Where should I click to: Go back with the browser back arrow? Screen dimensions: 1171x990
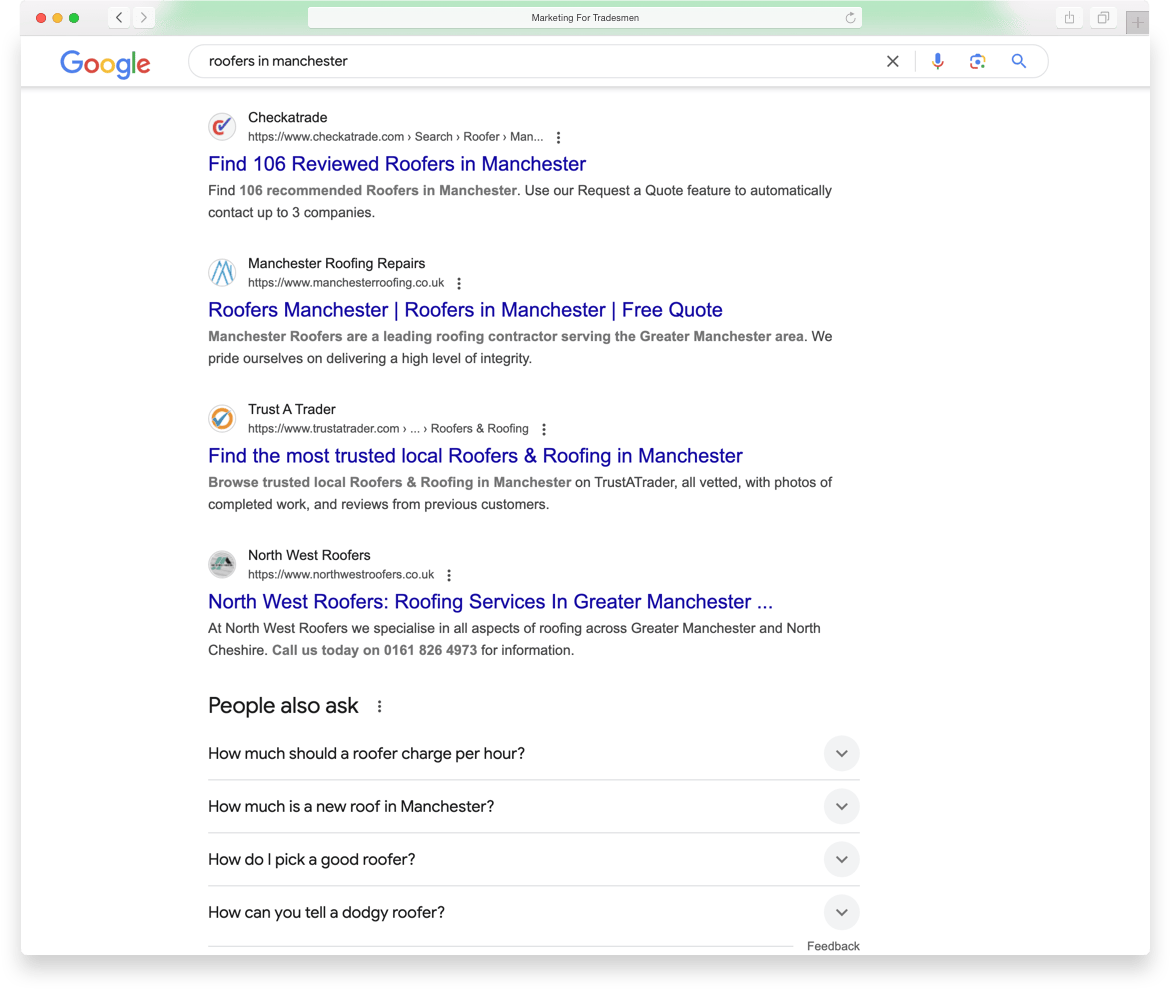point(119,17)
